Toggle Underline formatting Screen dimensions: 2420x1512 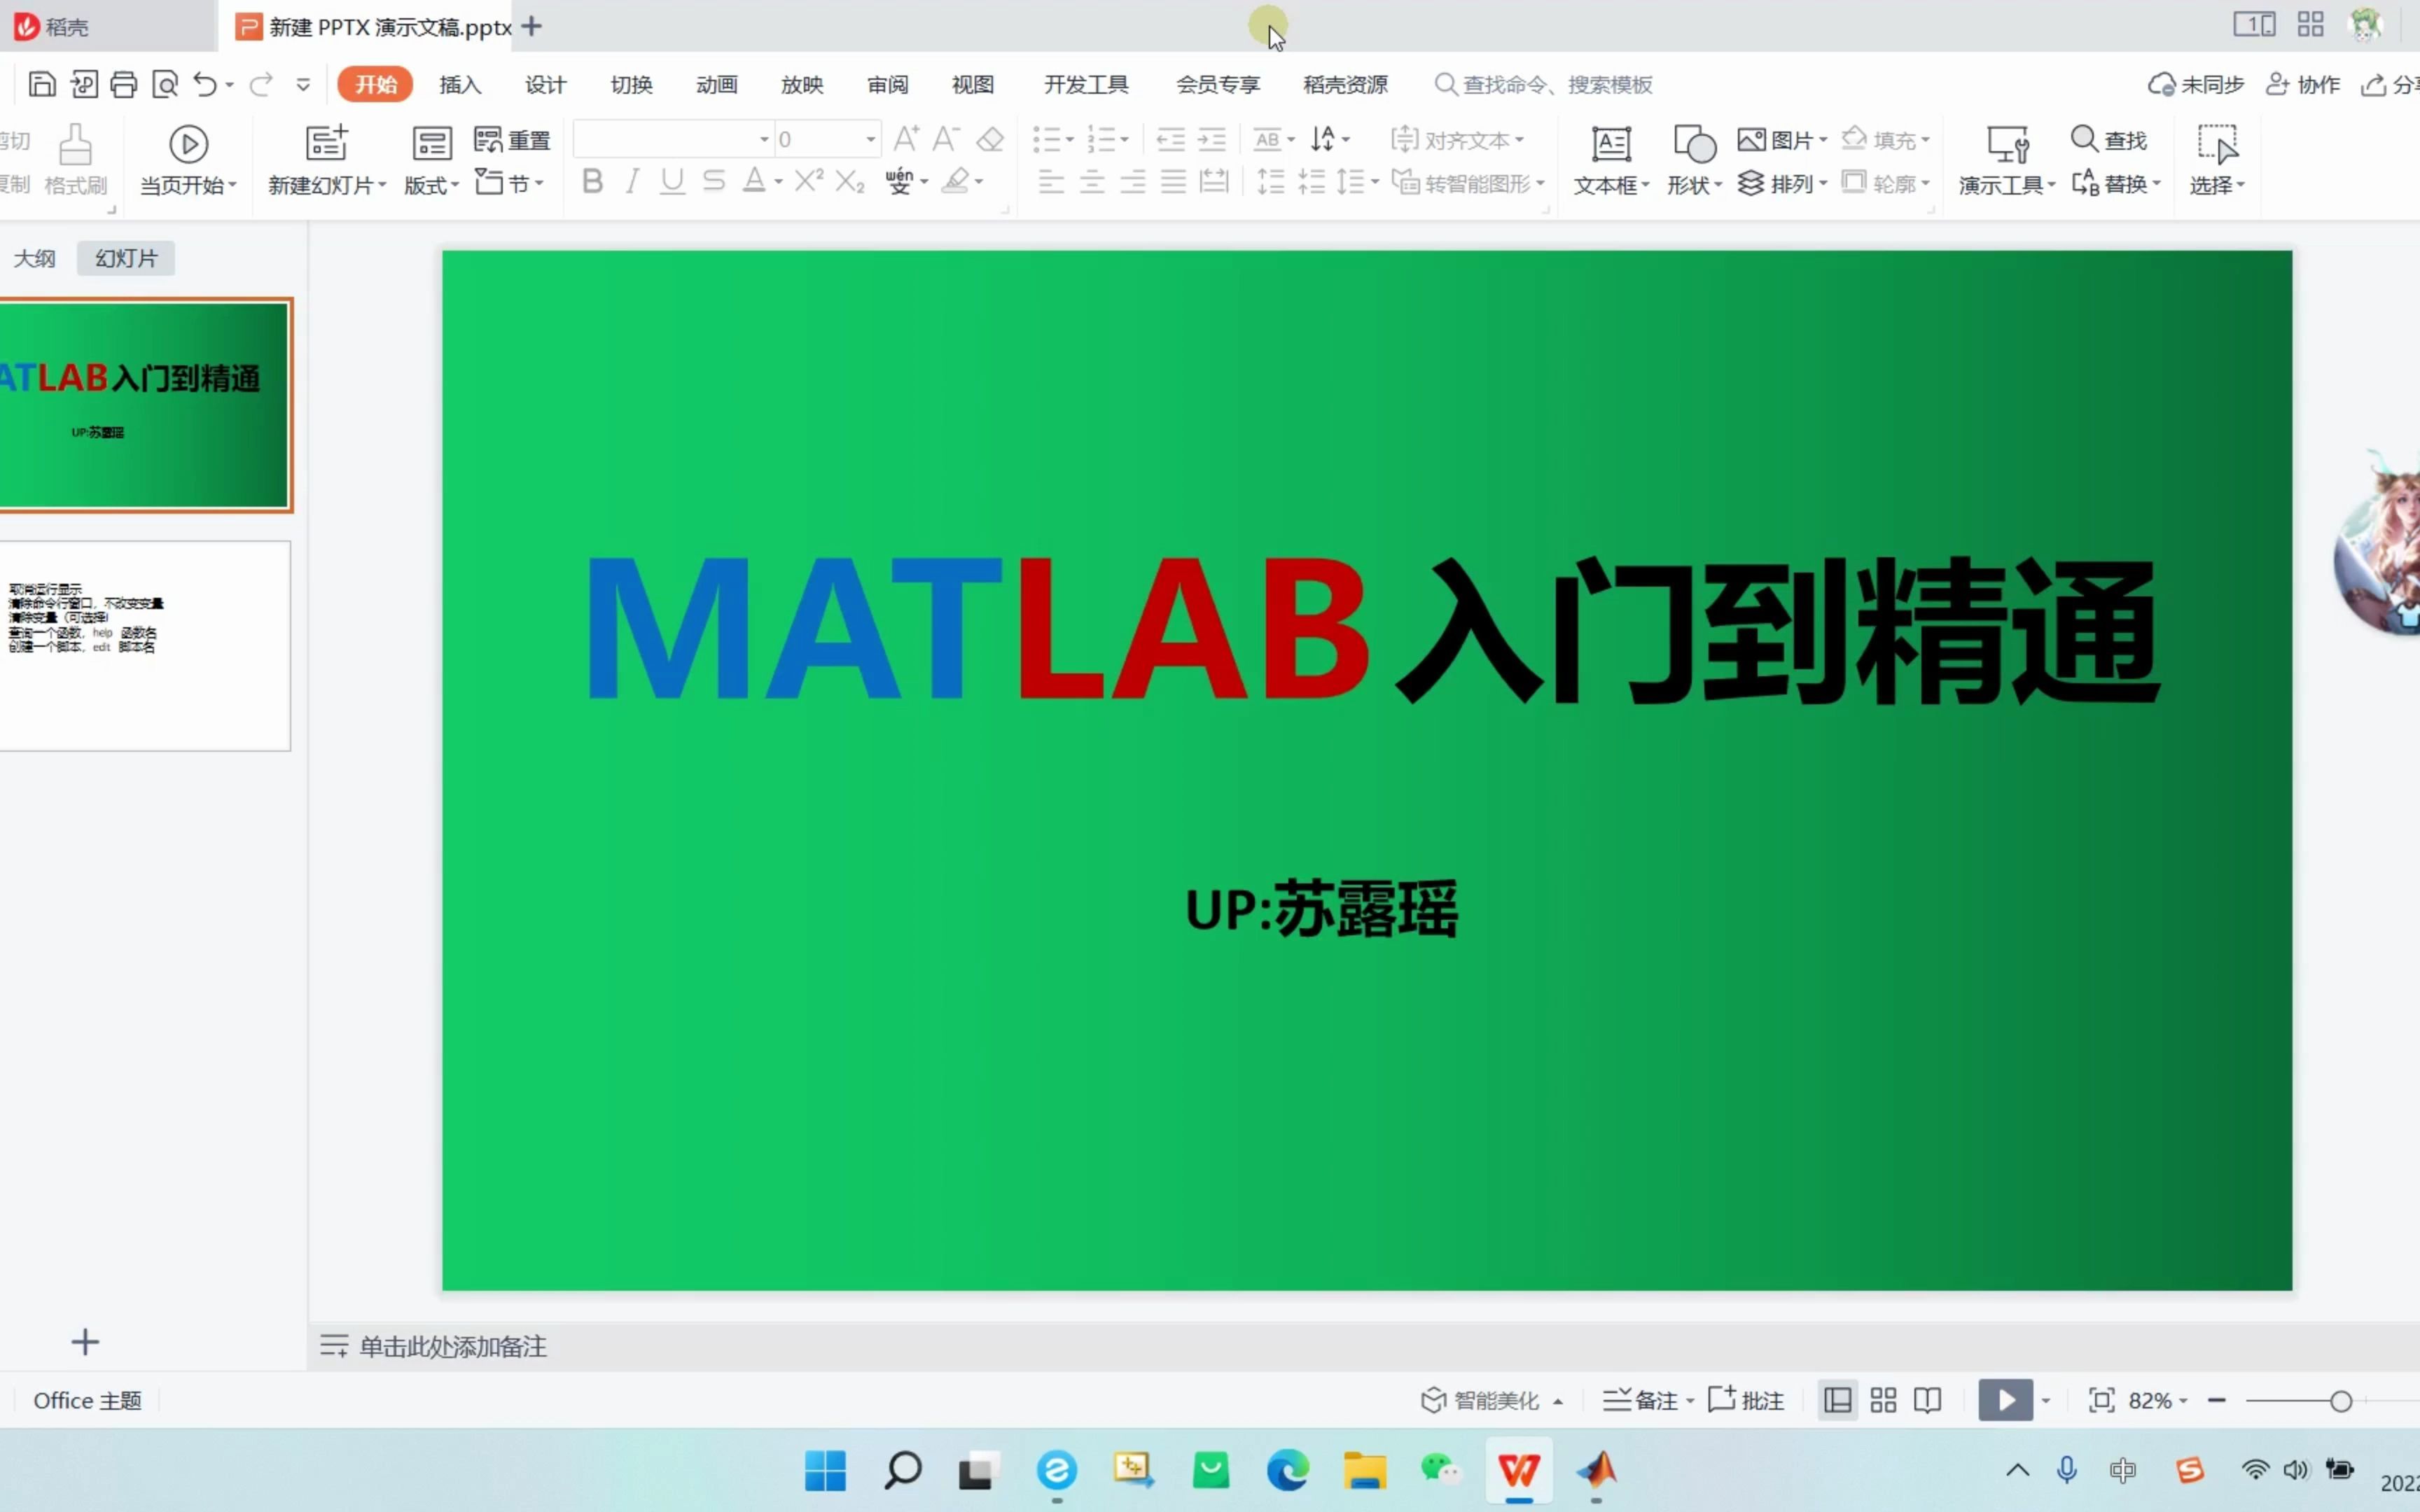point(672,182)
